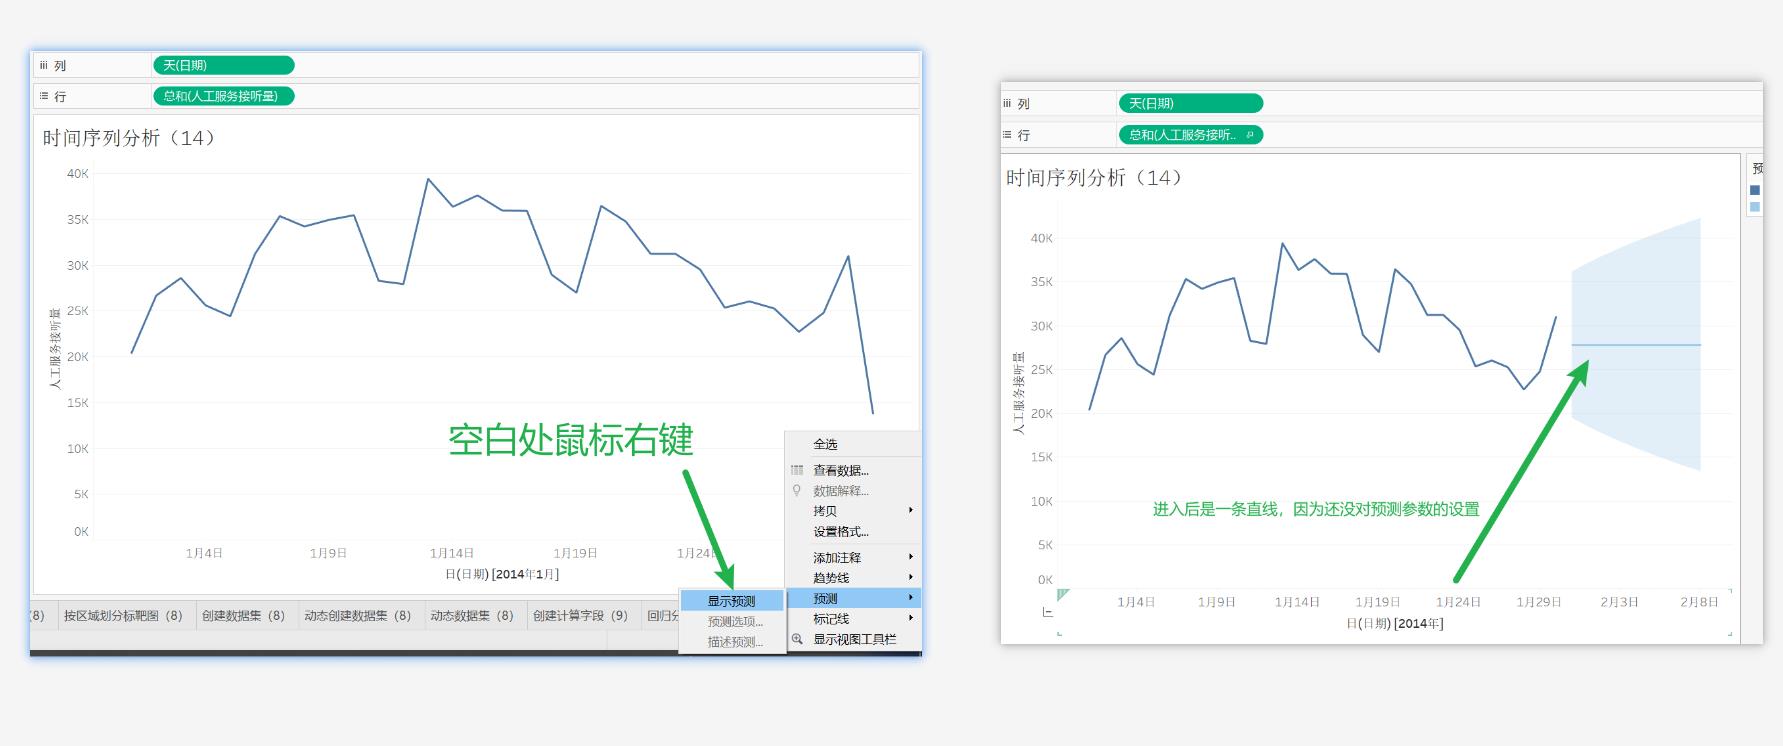Choose 设置格式... in the context menu

click(x=841, y=532)
